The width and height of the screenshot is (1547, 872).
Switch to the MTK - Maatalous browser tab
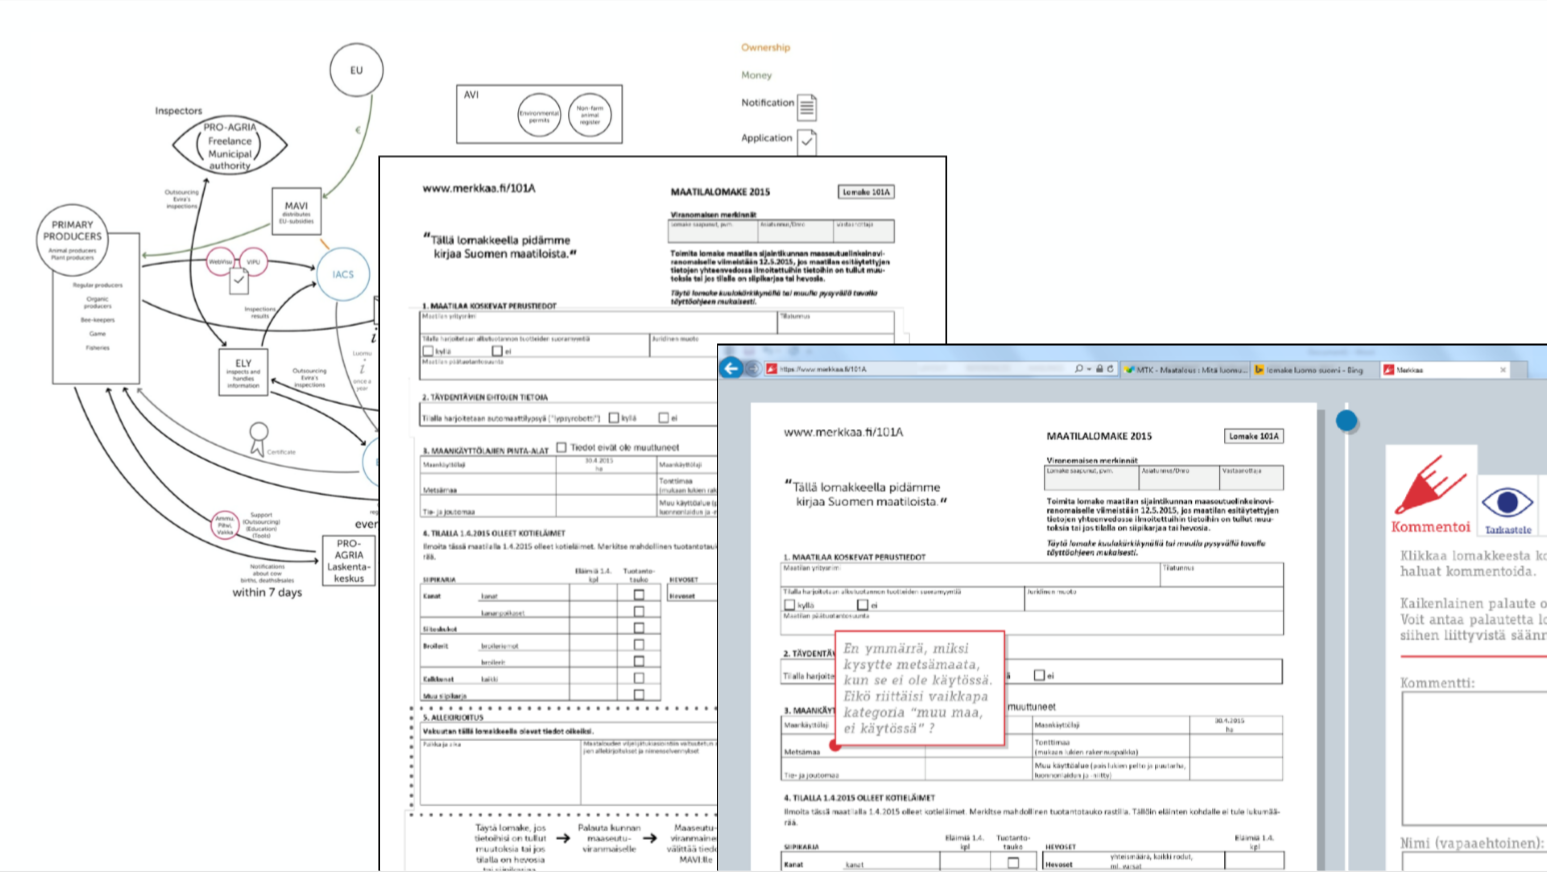pyautogui.click(x=1185, y=370)
